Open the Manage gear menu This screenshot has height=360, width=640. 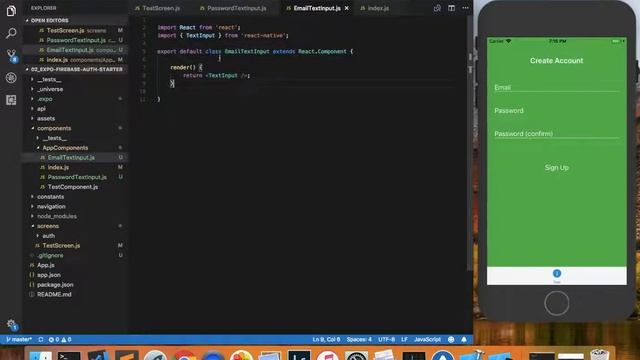tap(11, 324)
